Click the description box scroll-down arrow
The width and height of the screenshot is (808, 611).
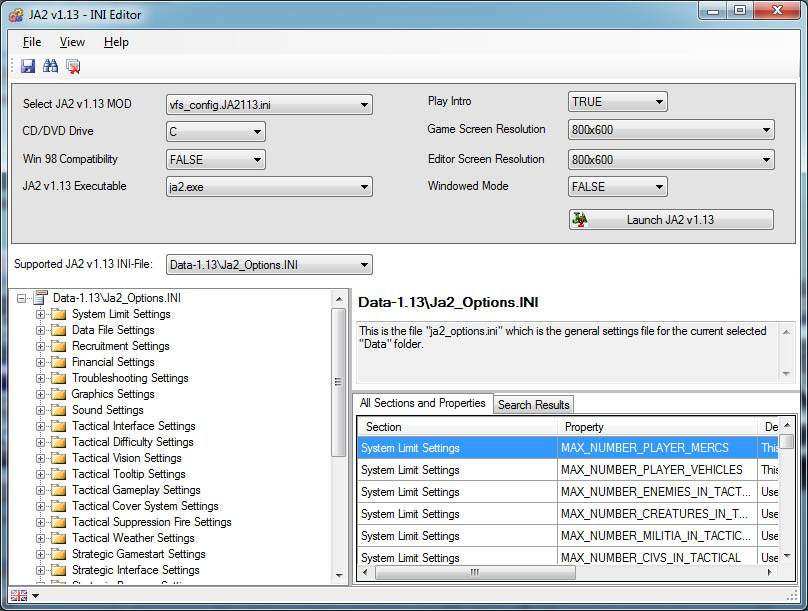coord(786,374)
